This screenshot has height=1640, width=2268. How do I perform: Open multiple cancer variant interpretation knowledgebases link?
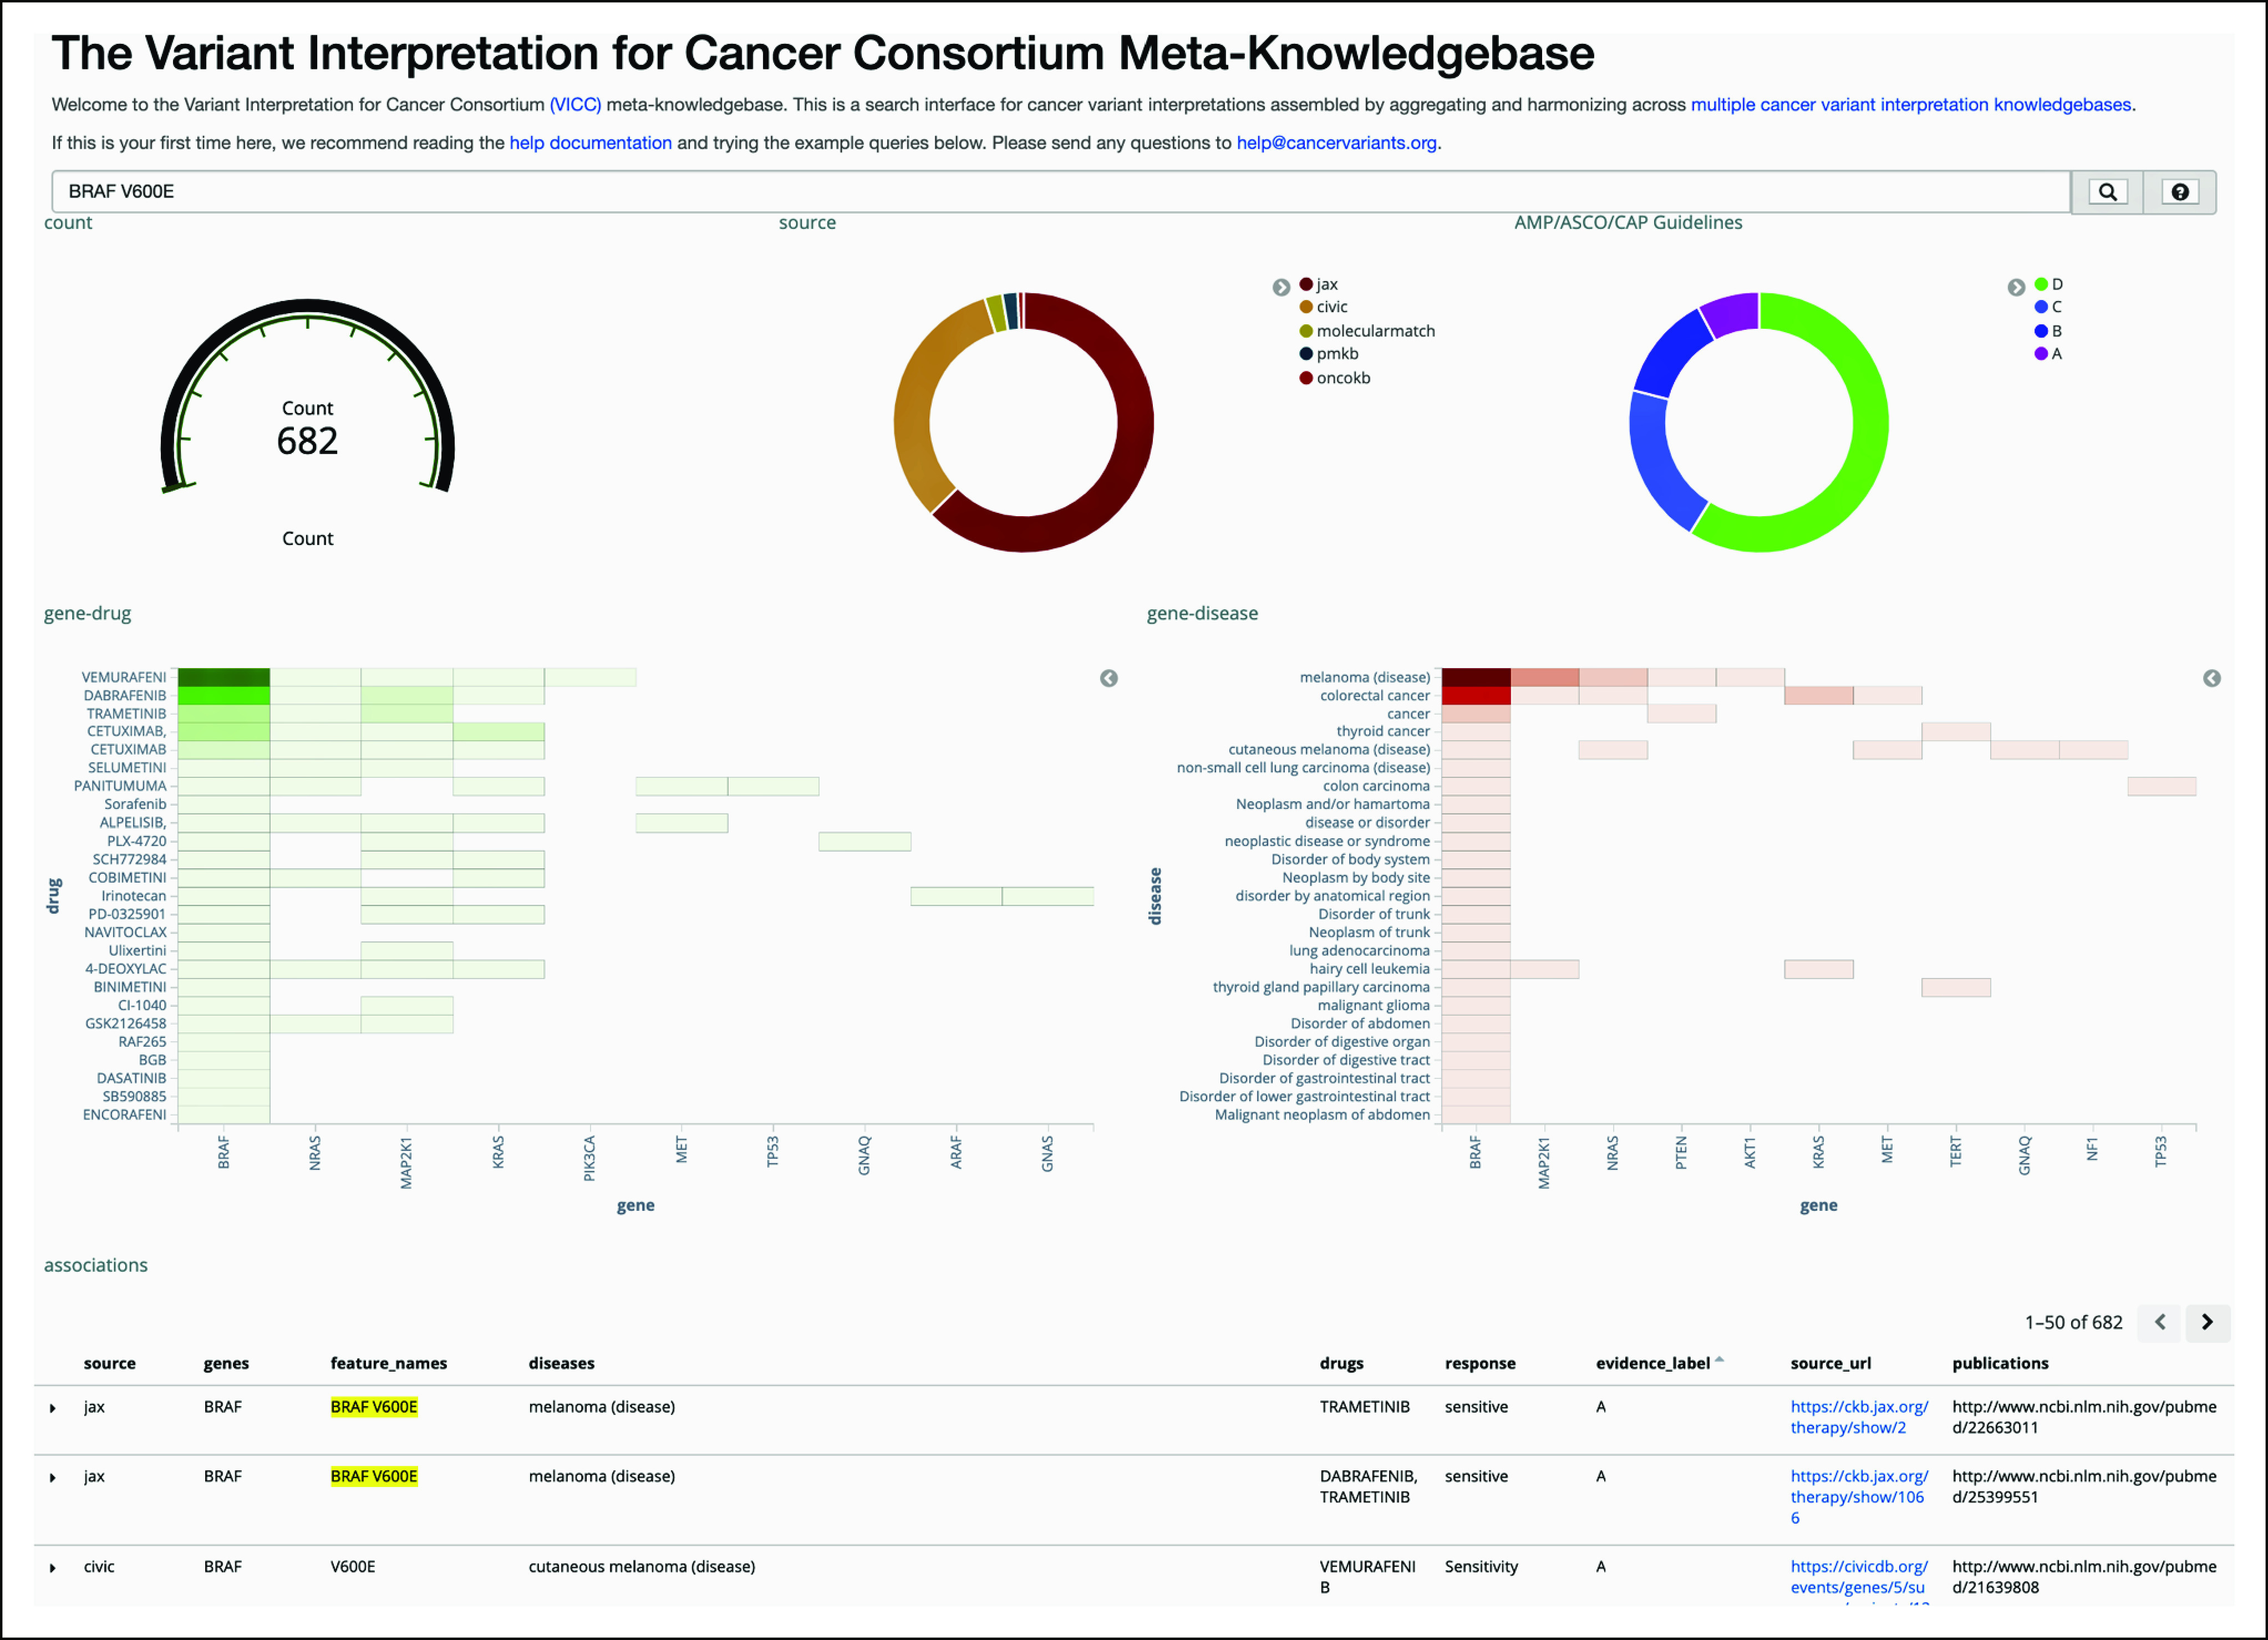[x=1910, y=105]
